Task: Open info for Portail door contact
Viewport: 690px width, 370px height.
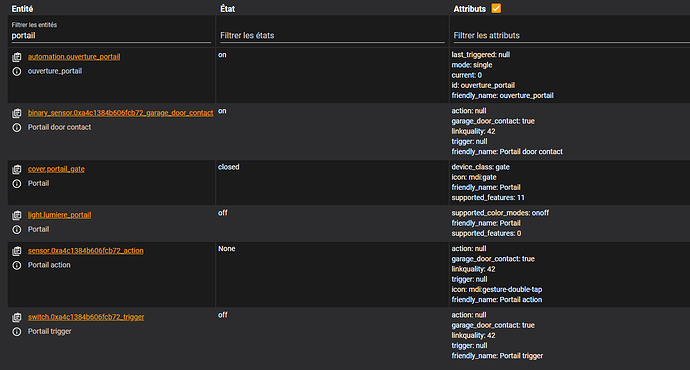Action: coord(17,128)
